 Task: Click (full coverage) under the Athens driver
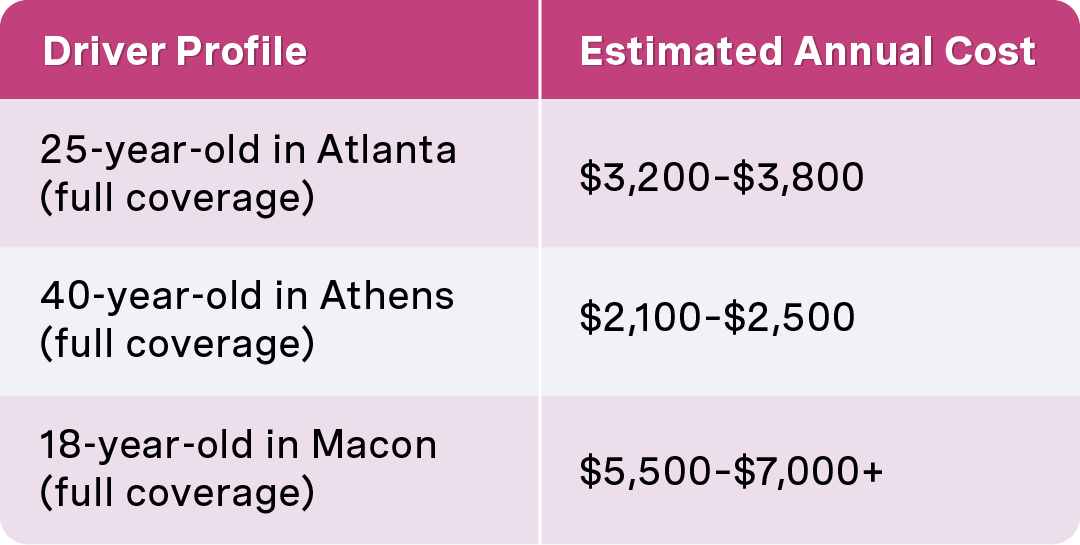coord(177,345)
